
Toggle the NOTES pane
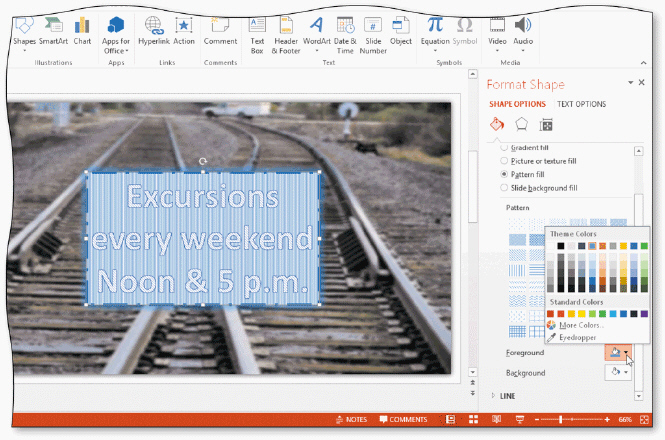351,419
